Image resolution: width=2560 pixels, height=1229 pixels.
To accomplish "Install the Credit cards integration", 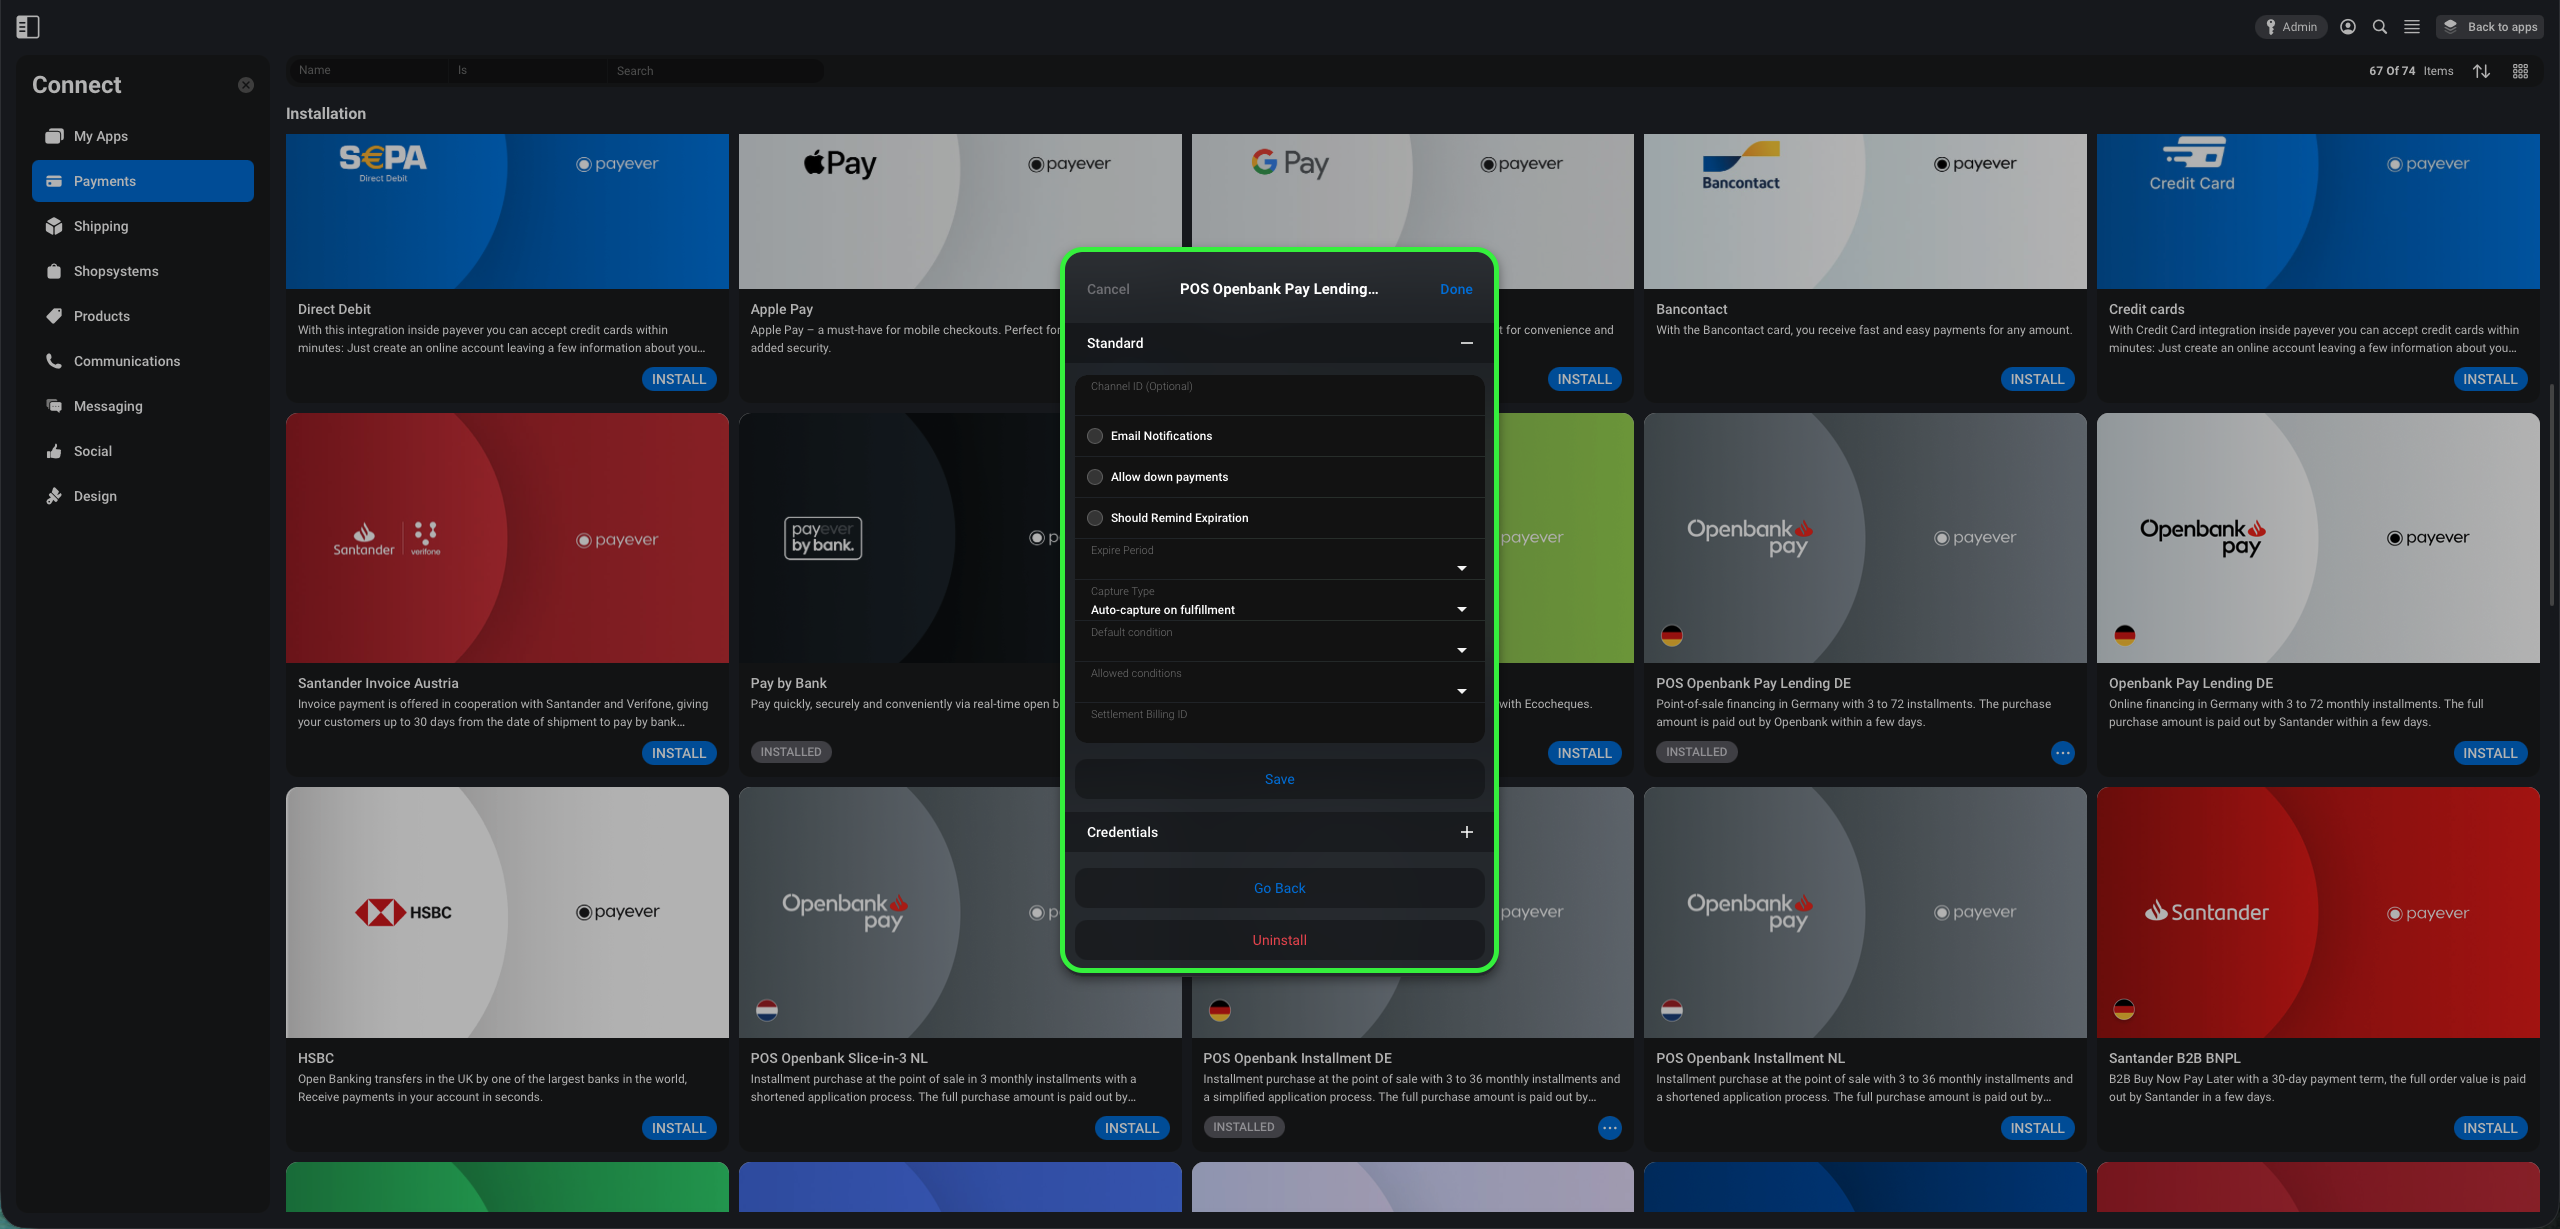I will [2490, 379].
